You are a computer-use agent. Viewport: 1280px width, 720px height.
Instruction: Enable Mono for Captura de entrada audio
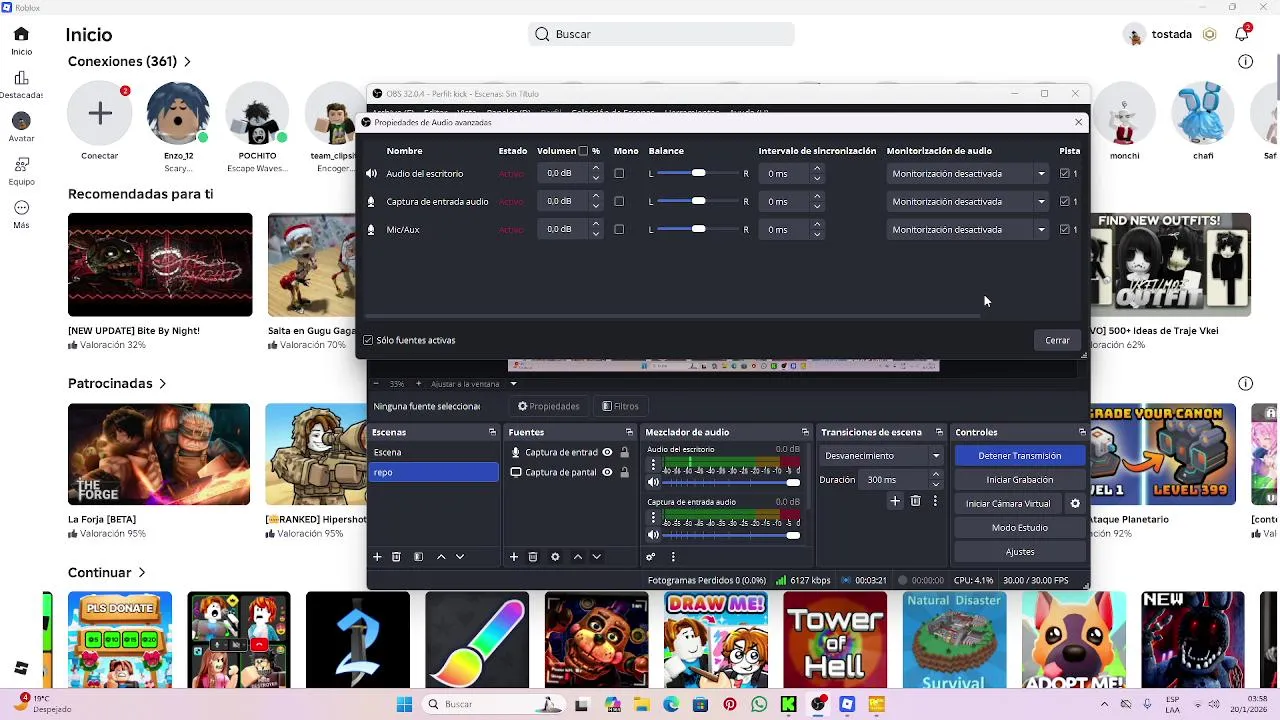click(x=619, y=202)
